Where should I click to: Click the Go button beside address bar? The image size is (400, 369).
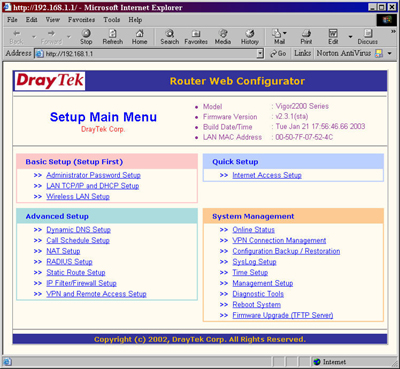[278, 53]
